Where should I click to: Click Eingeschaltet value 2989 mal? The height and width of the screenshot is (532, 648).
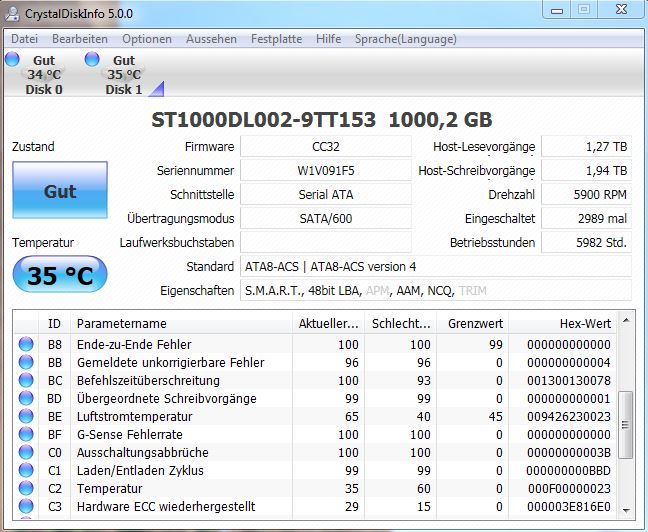click(x=586, y=218)
